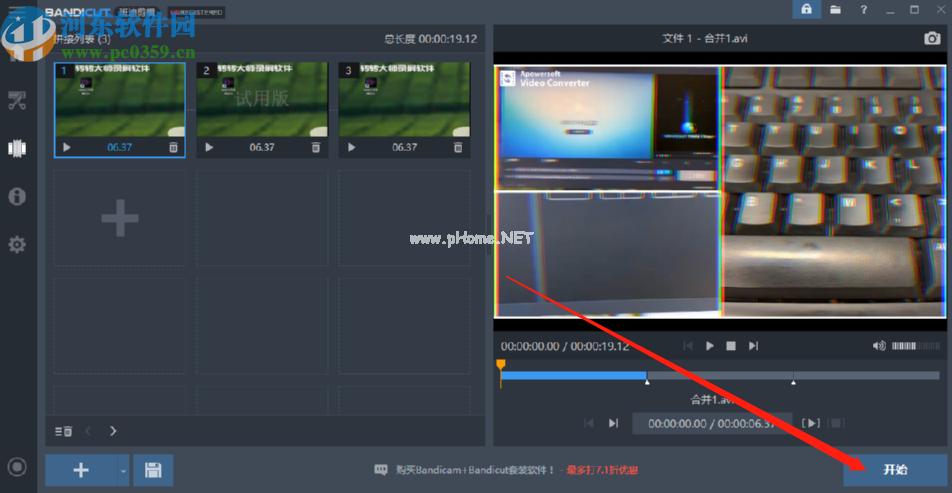
Task: Click the orange playhead marker on the timeline
Action: pos(500,365)
